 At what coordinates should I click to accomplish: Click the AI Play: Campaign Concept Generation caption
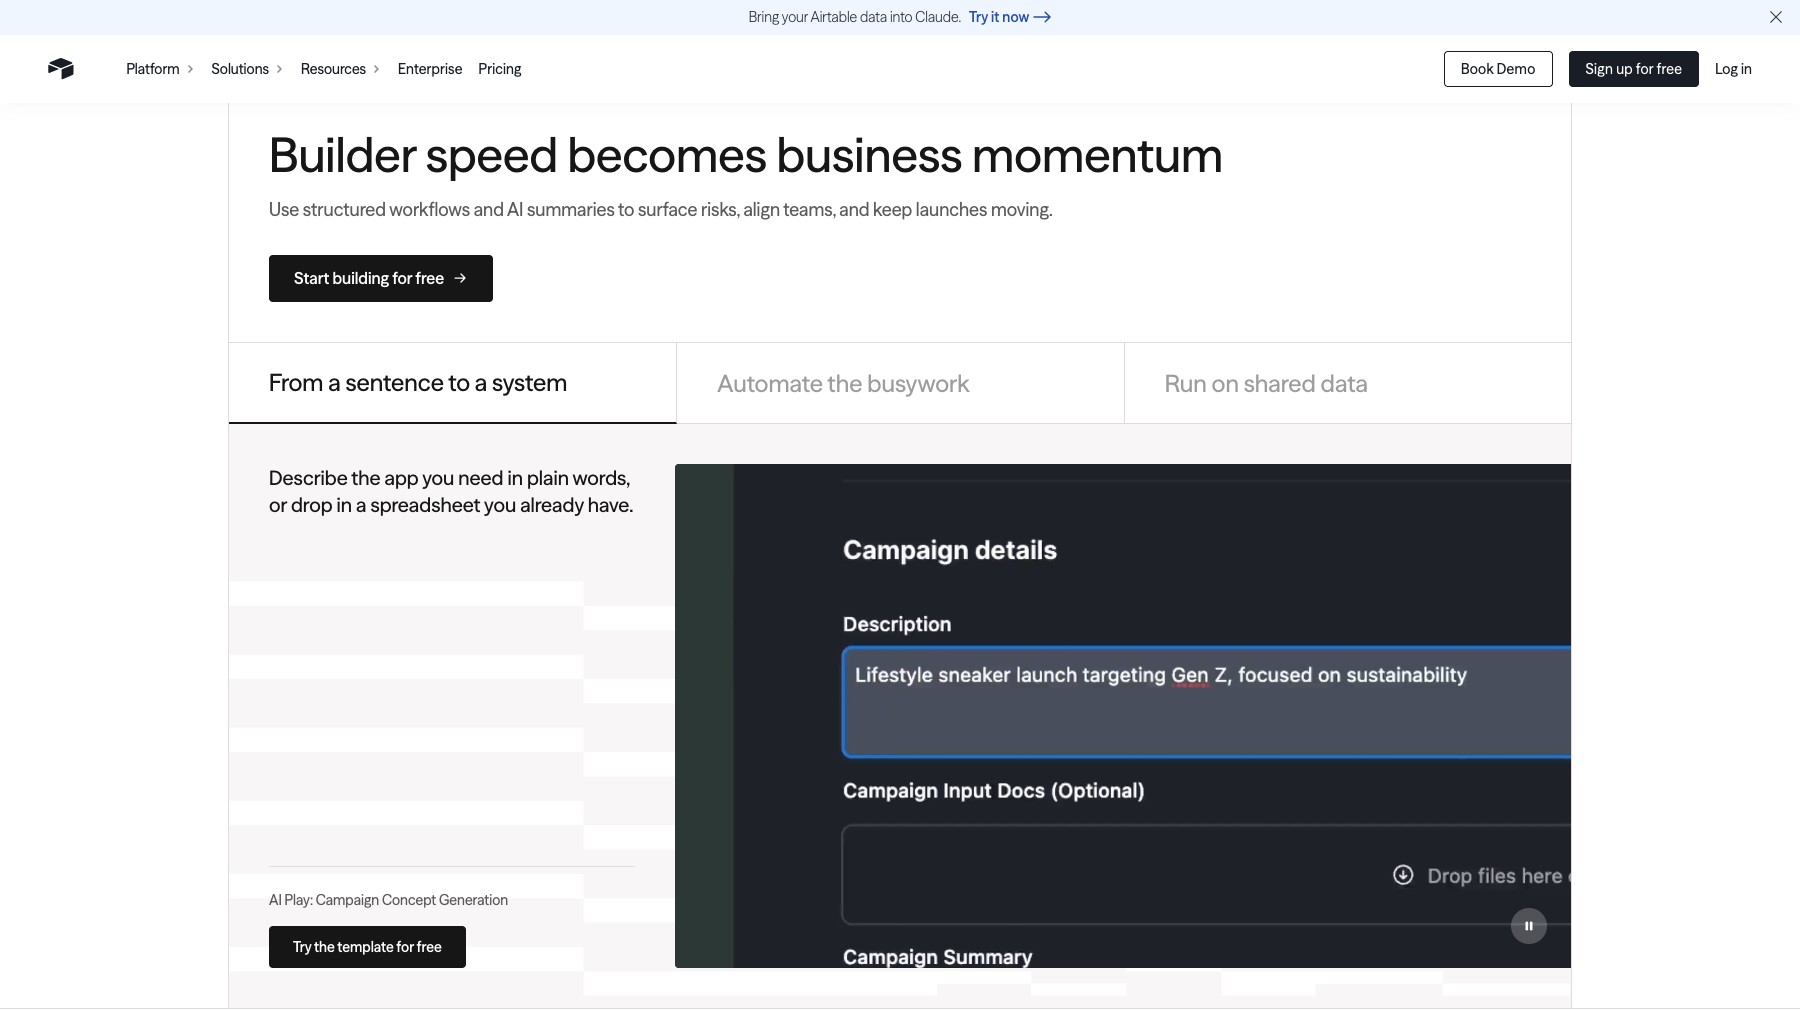coord(388,900)
